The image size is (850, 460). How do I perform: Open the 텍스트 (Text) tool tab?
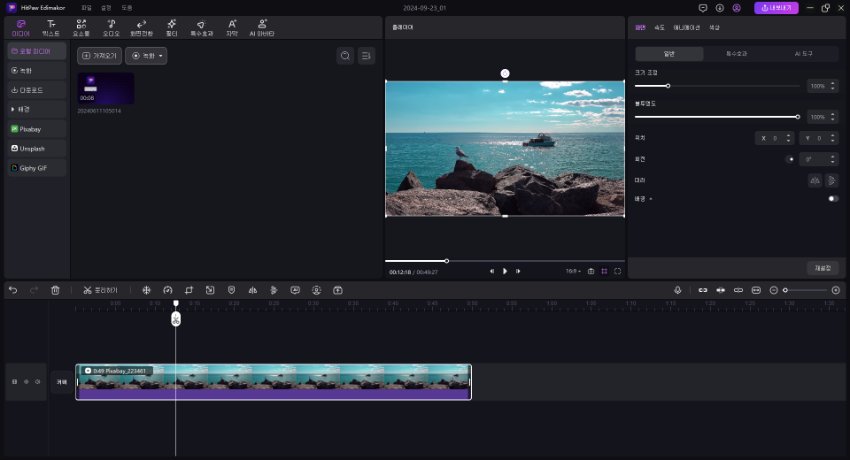click(x=50, y=27)
